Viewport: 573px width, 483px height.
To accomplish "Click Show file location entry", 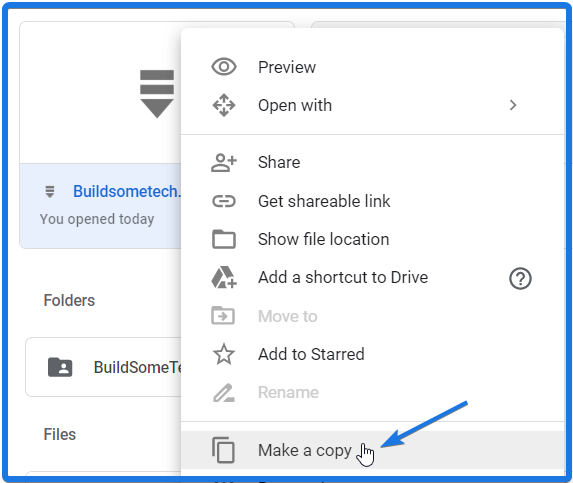I will pos(373,239).
